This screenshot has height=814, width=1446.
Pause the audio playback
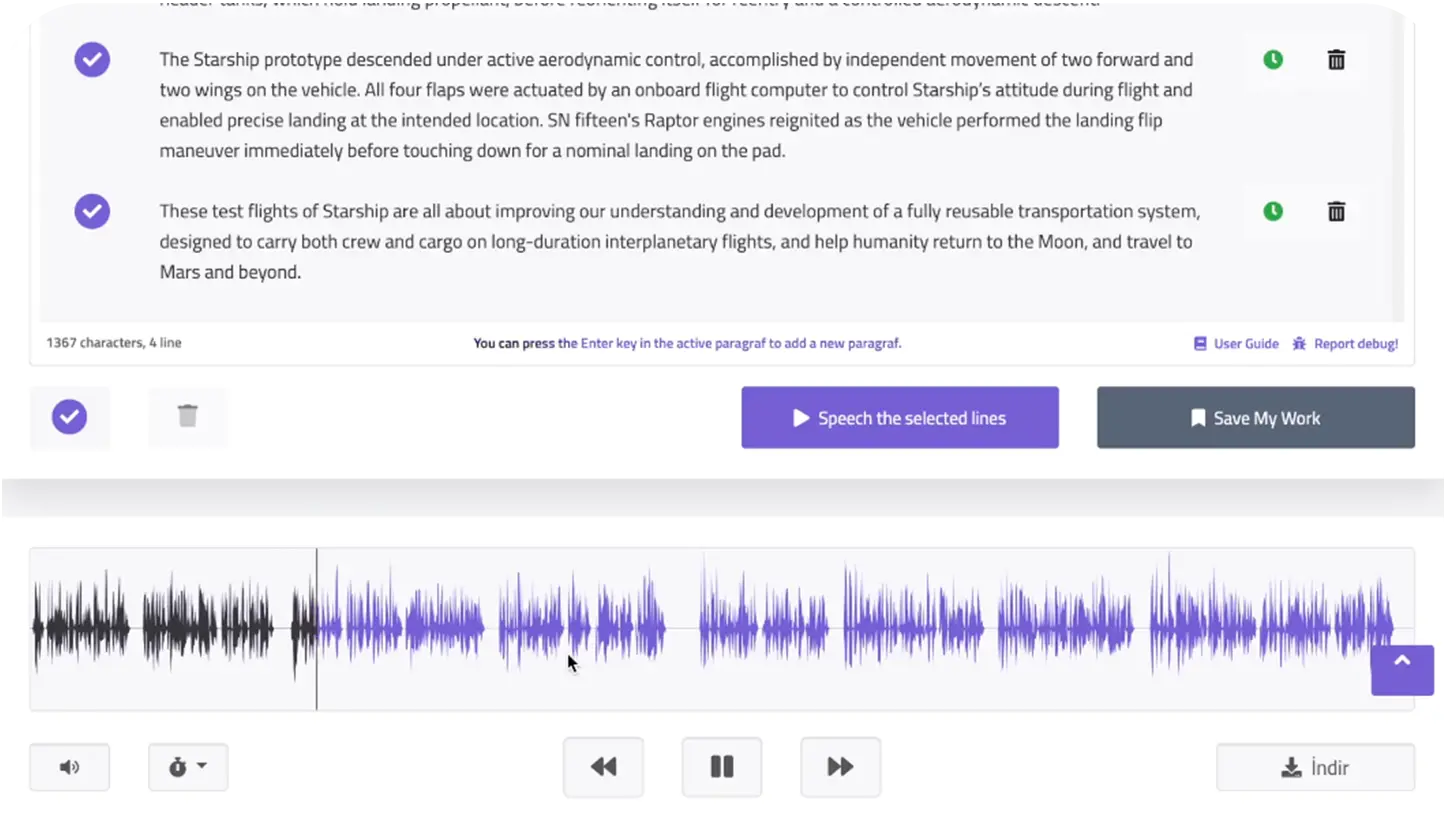click(722, 767)
